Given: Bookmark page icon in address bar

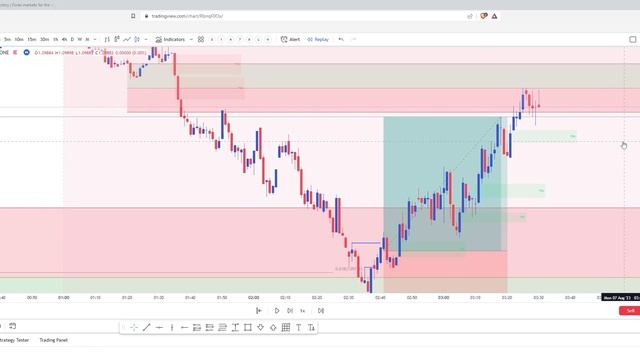Looking at the screenshot, I should tap(133, 16).
